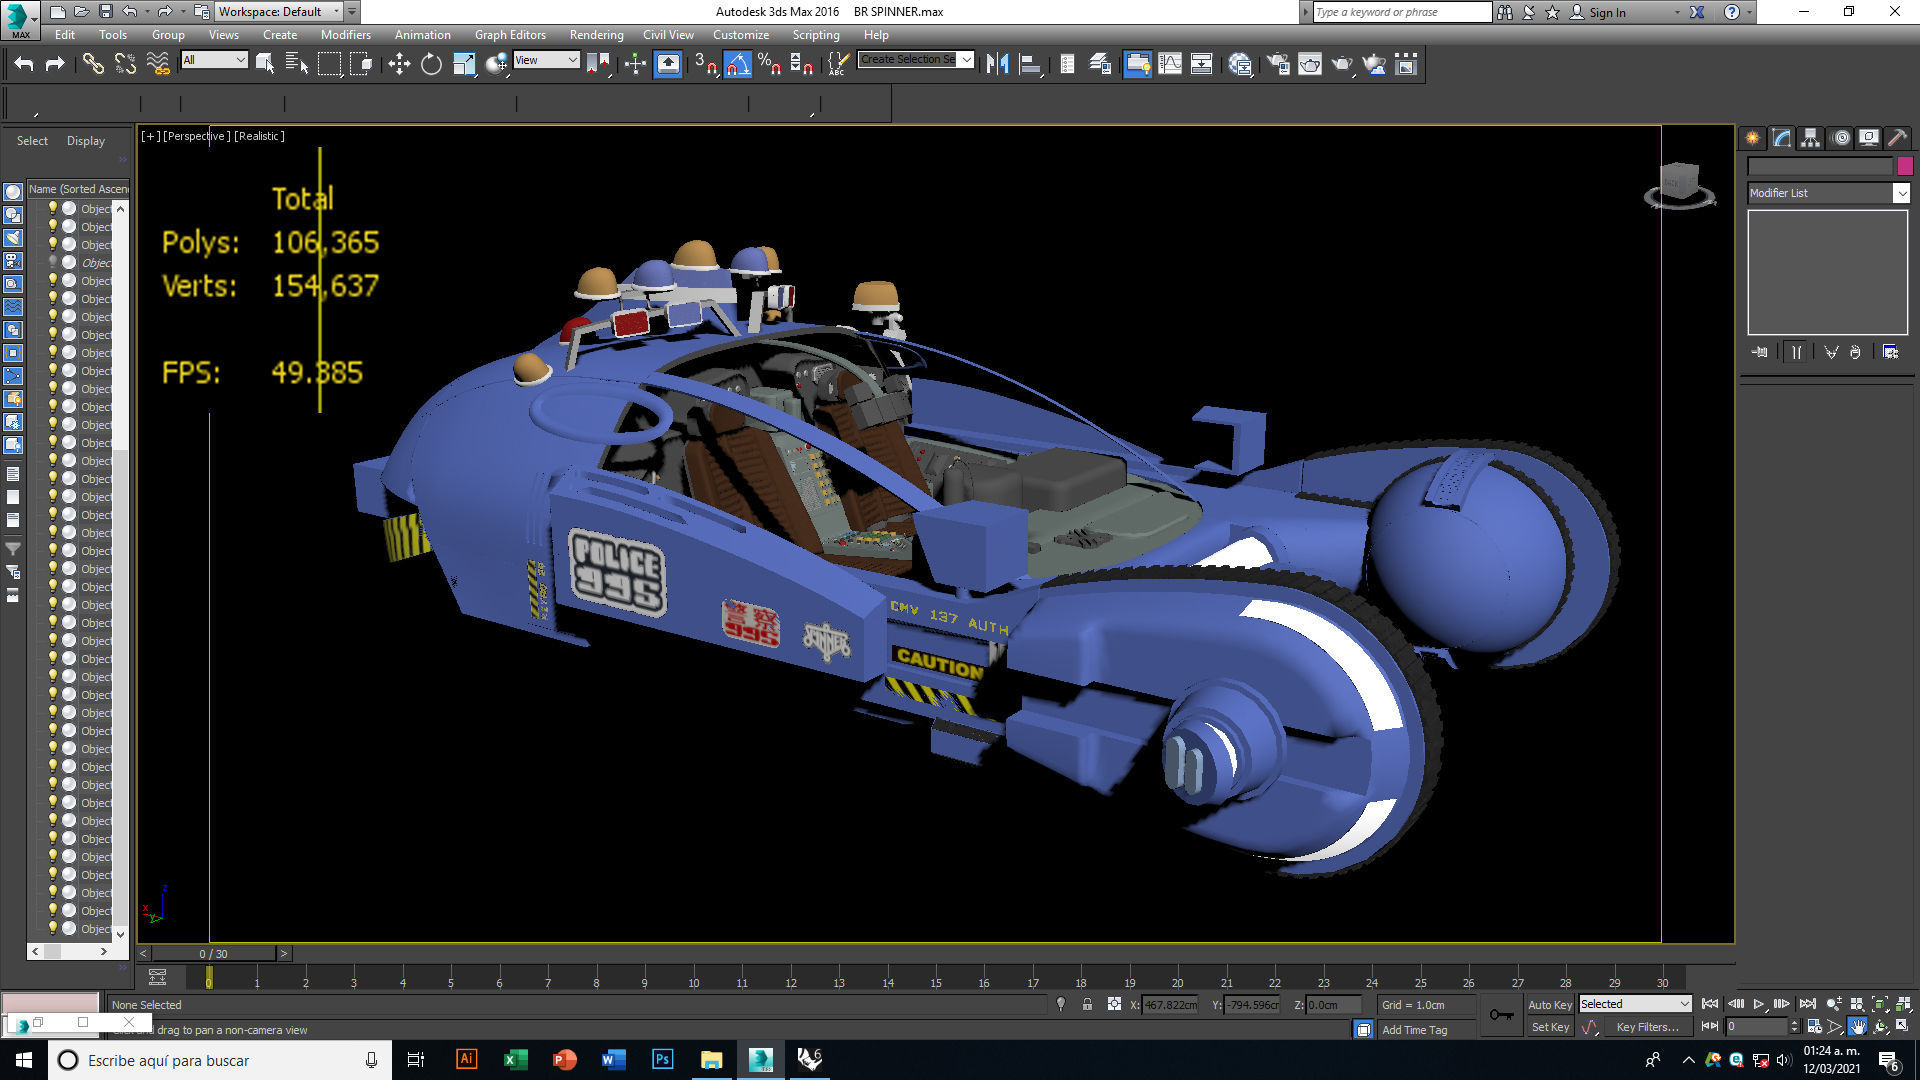Click the Align tool icon

click(x=1030, y=64)
